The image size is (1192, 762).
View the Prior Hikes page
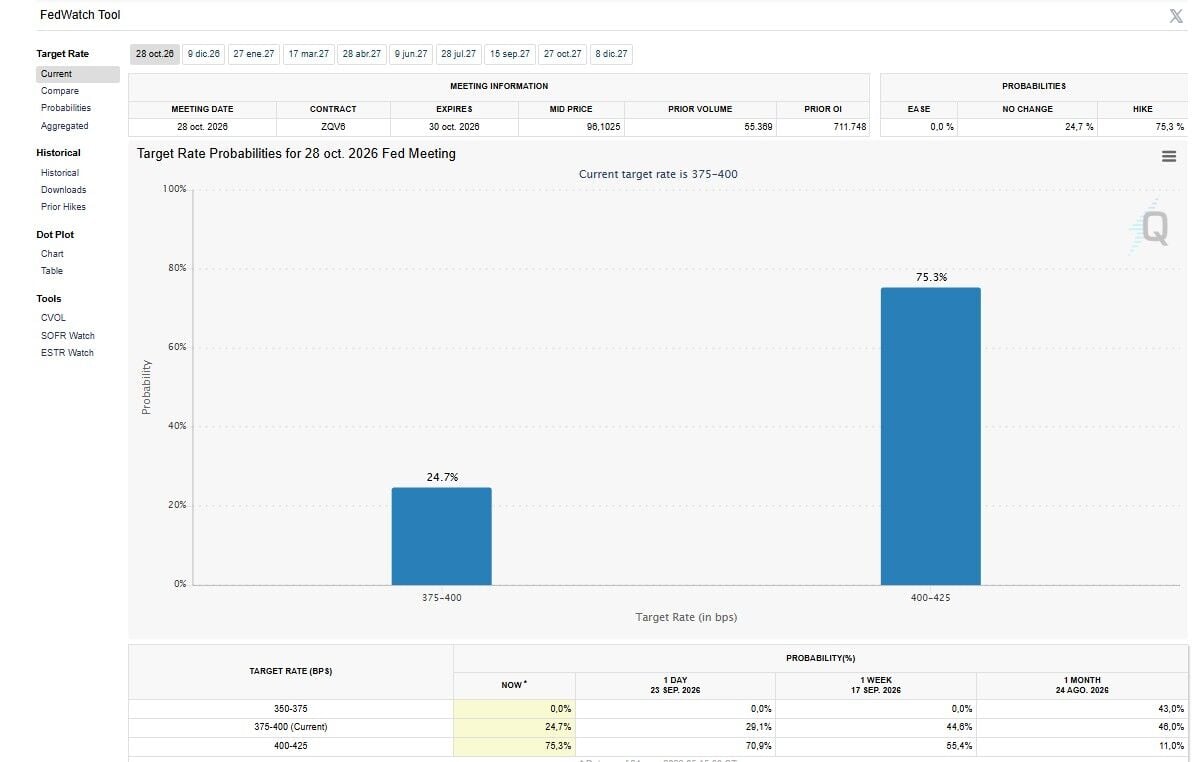(x=64, y=206)
